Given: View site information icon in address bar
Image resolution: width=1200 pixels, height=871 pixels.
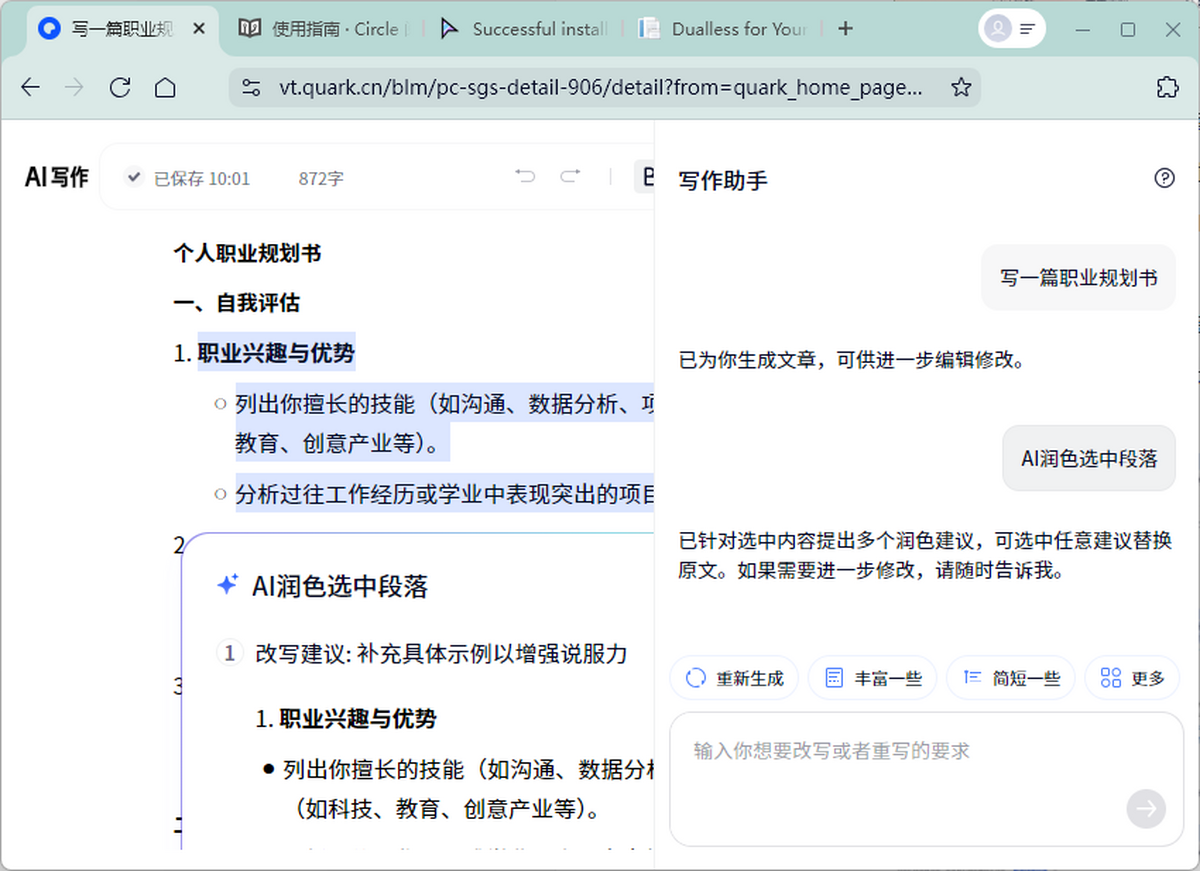Looking at the screenshot, I should pos(251,88).
